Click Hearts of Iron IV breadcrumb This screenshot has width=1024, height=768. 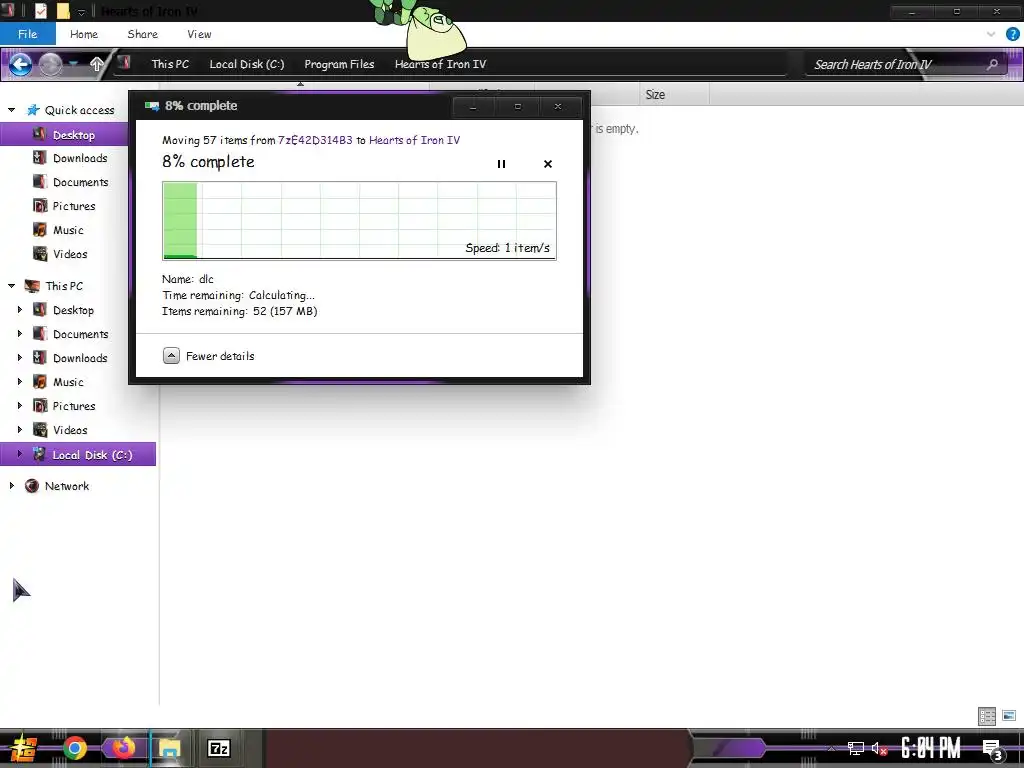pyautogui.click(x=440, y=64)
